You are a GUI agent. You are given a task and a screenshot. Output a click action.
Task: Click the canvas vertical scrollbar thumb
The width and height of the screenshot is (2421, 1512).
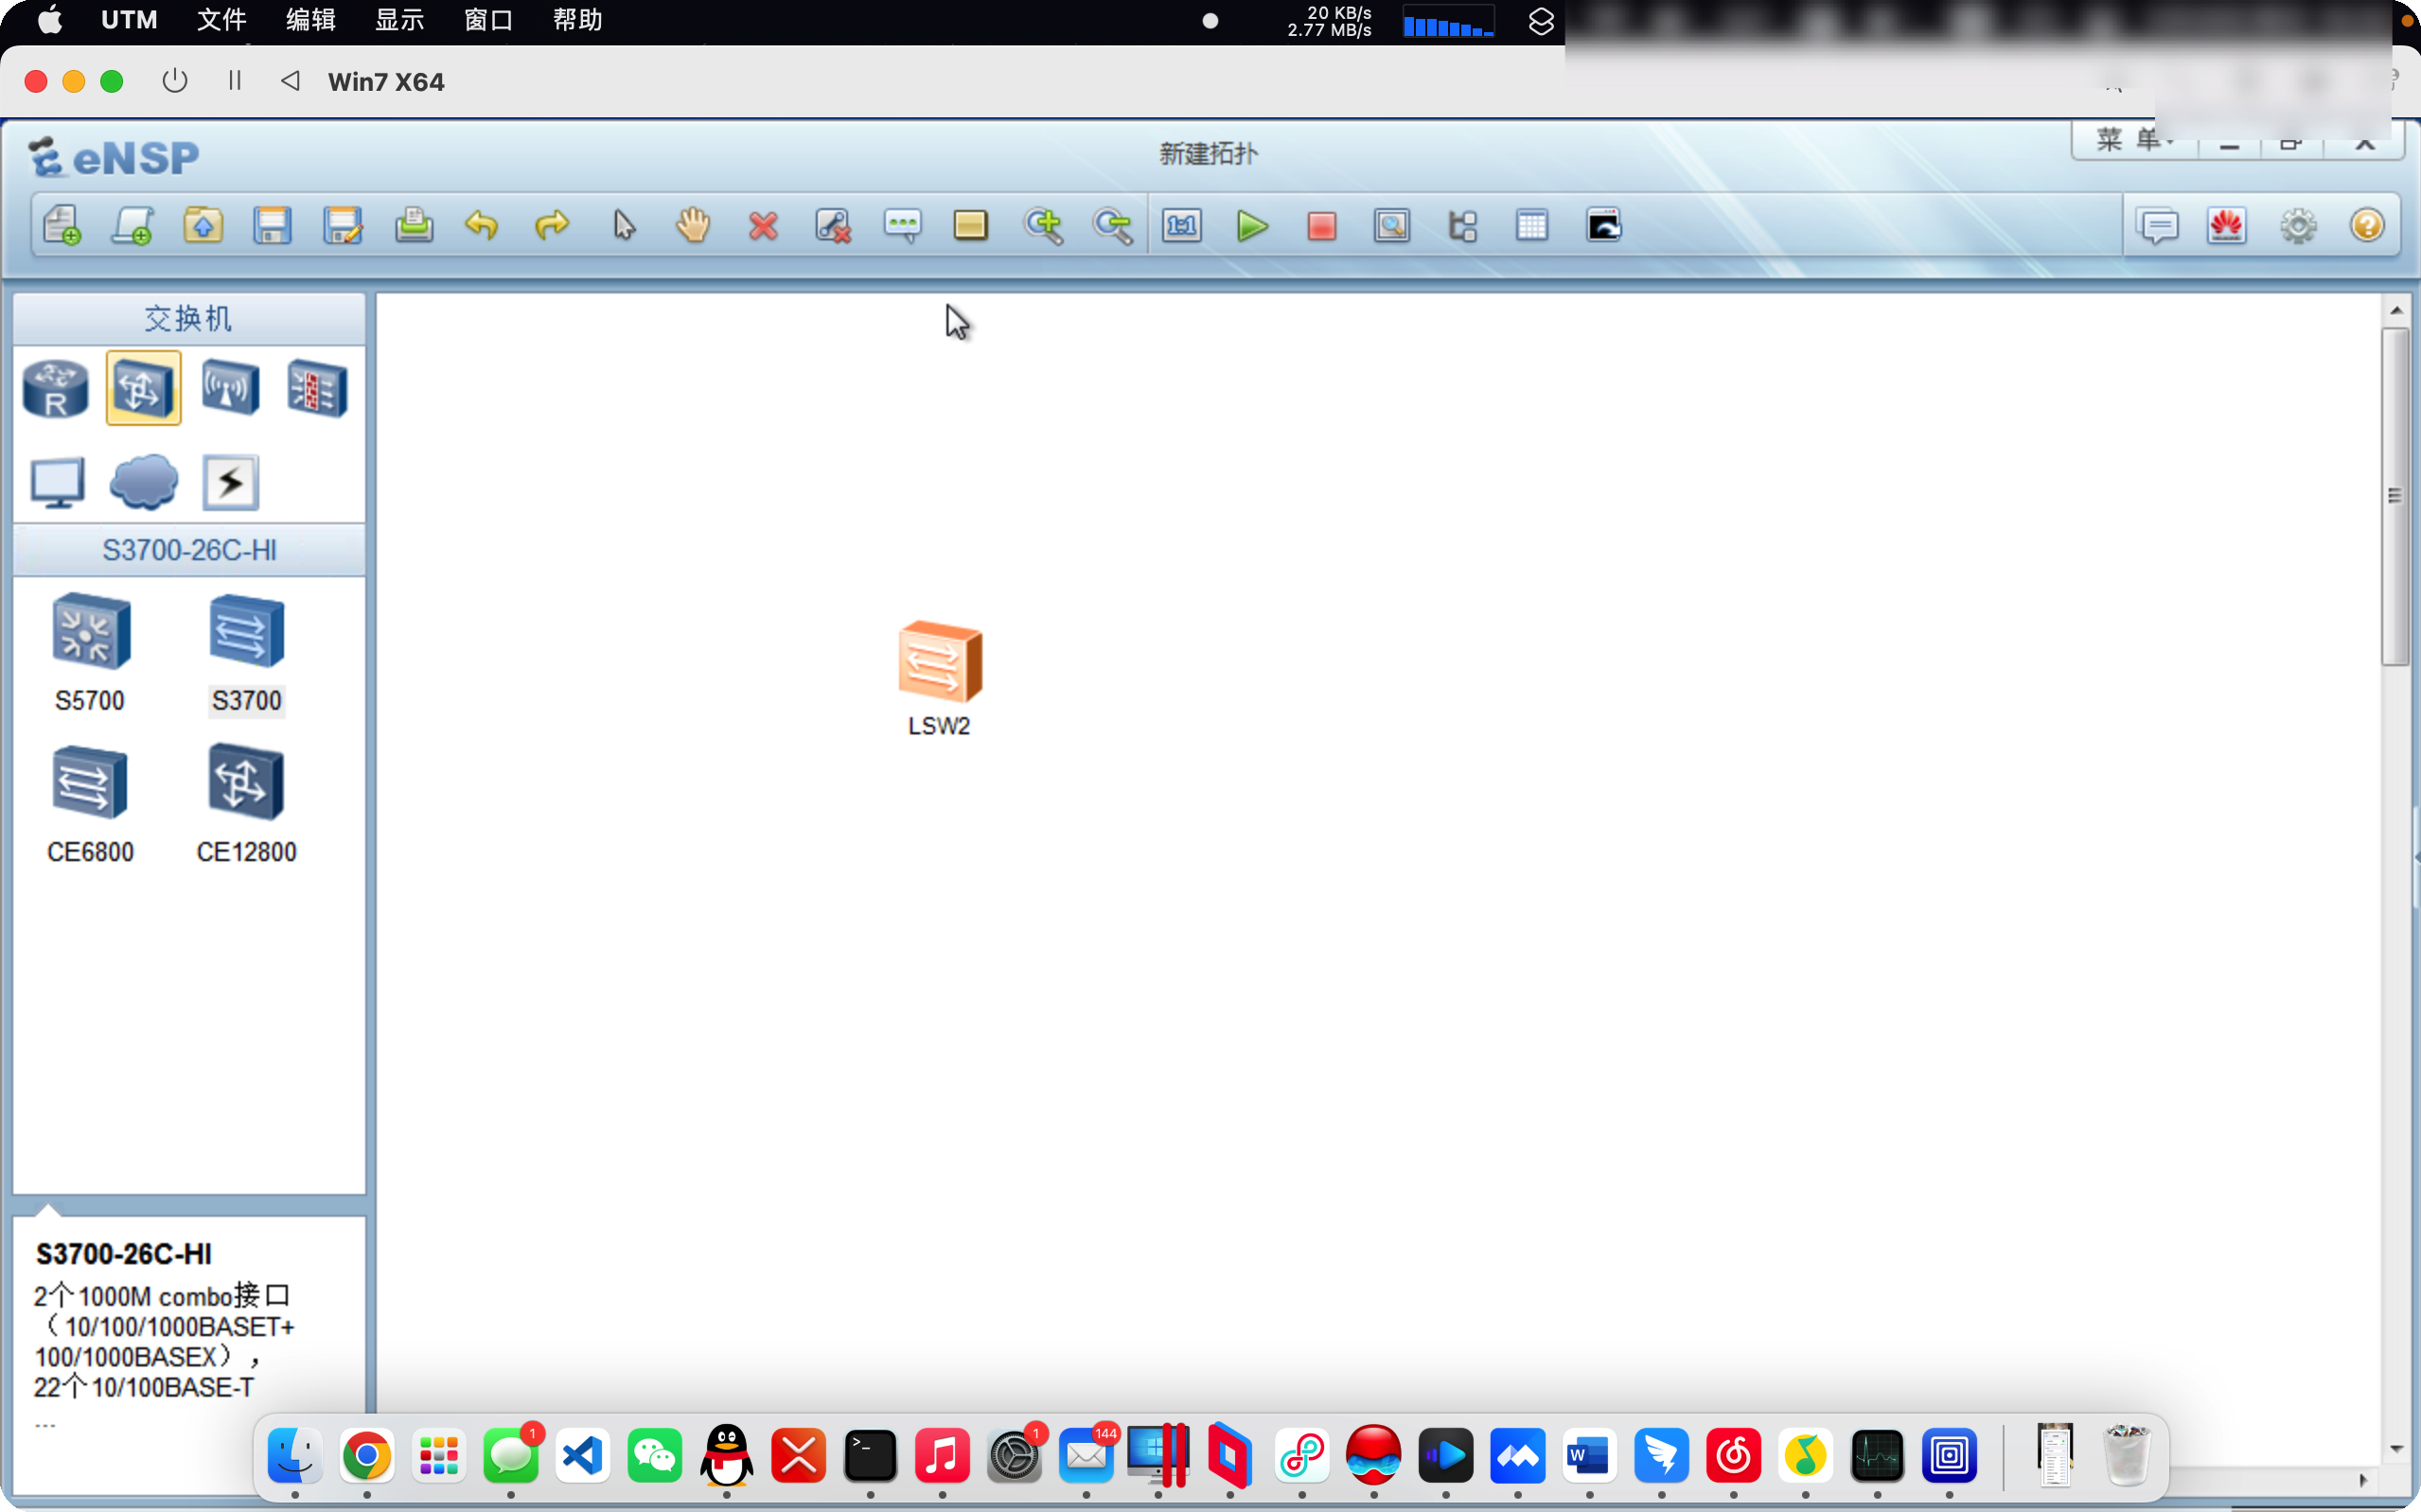pyautogui.click(x=2395, y=496)
